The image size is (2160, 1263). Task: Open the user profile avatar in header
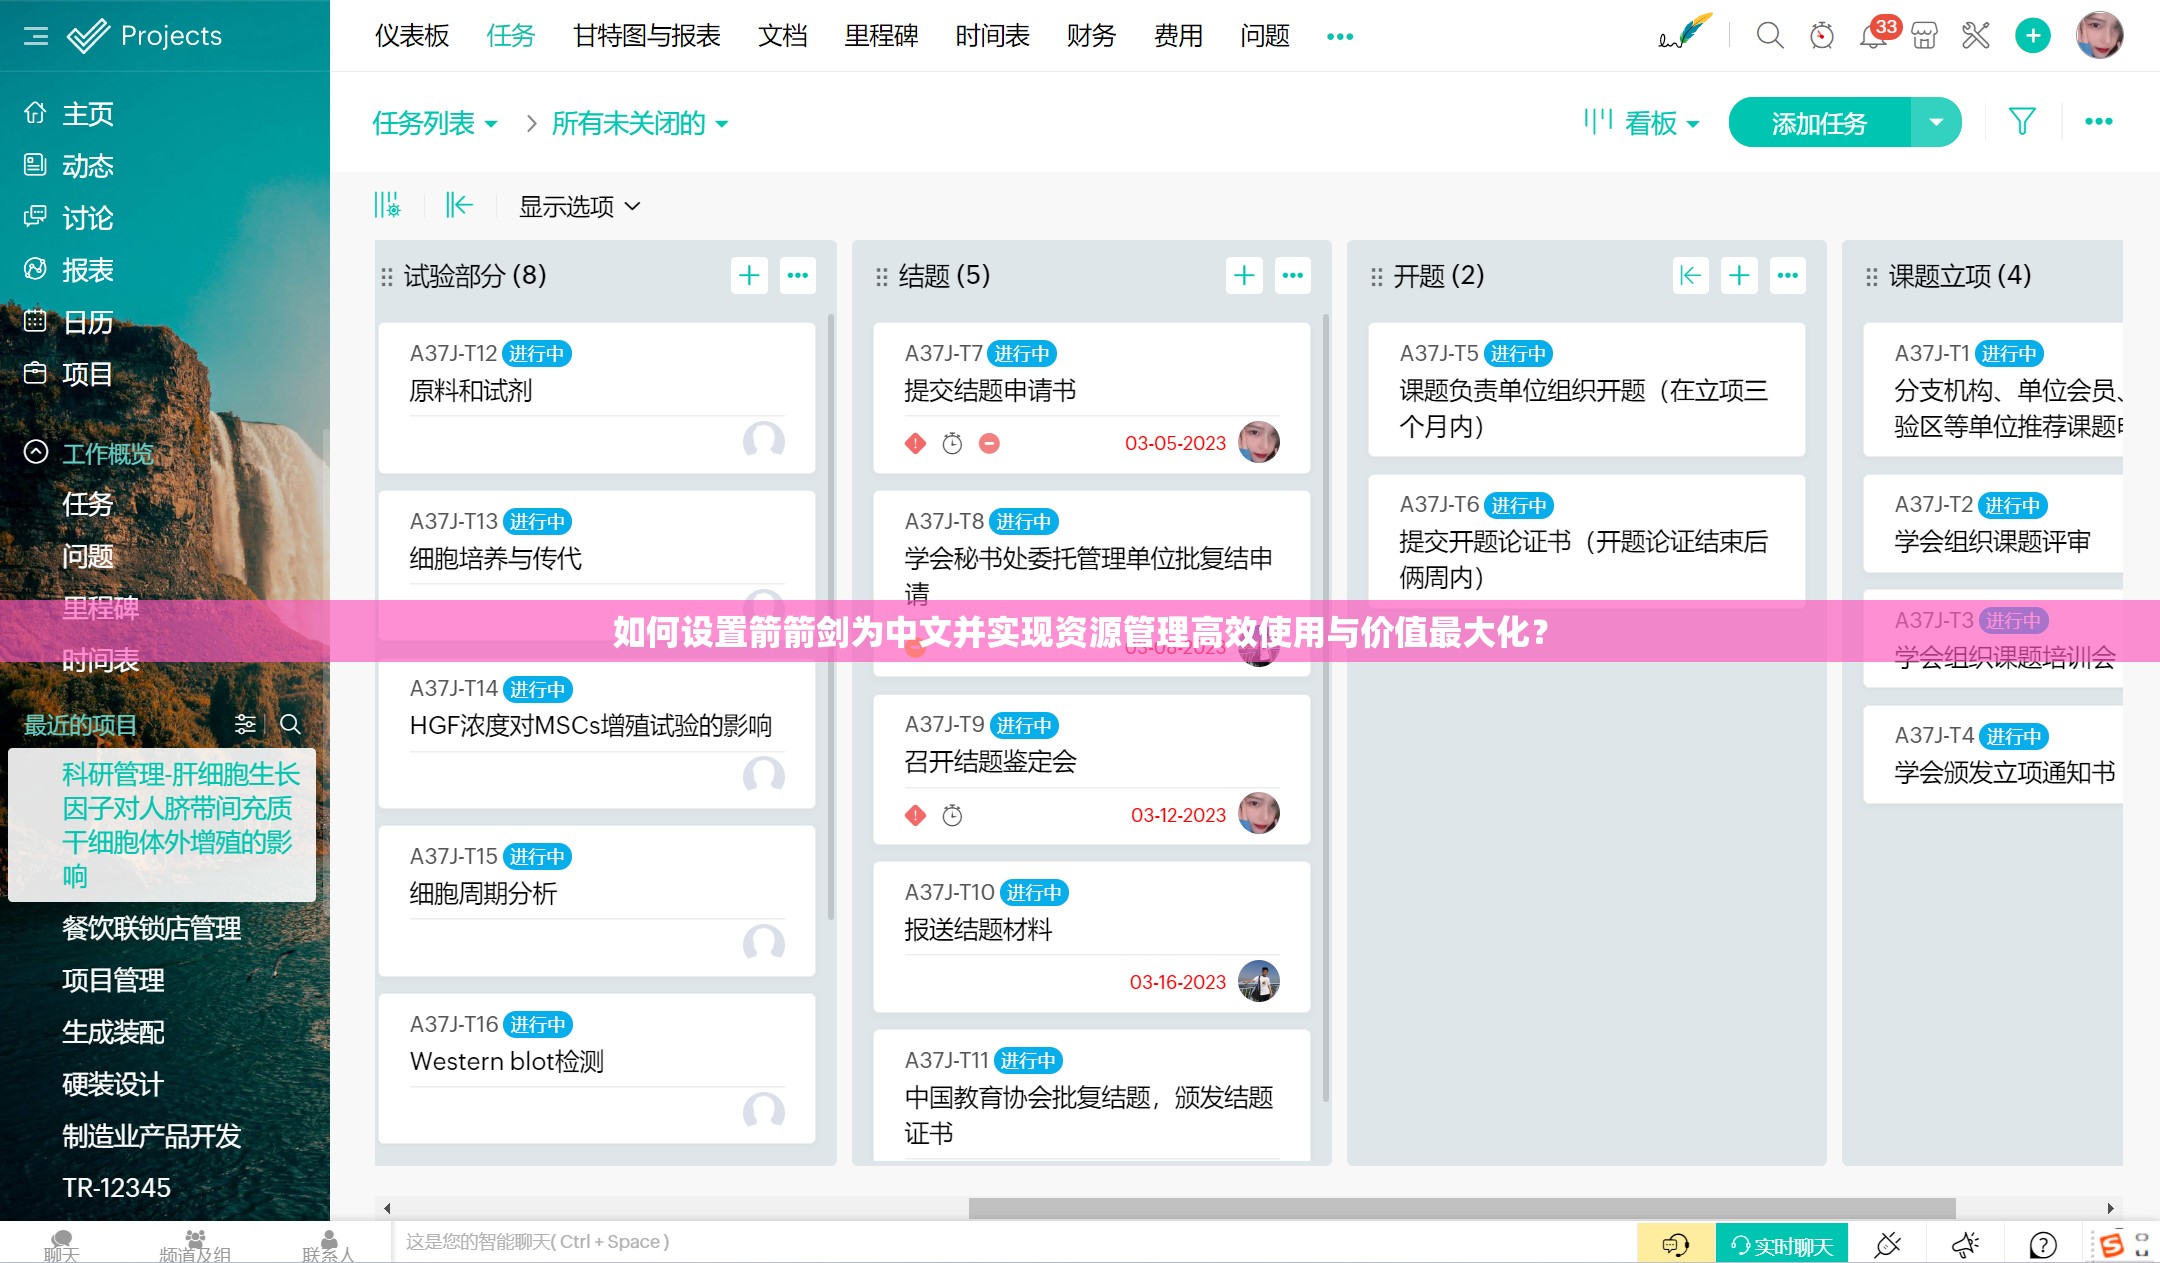[x=2099, y=36]
